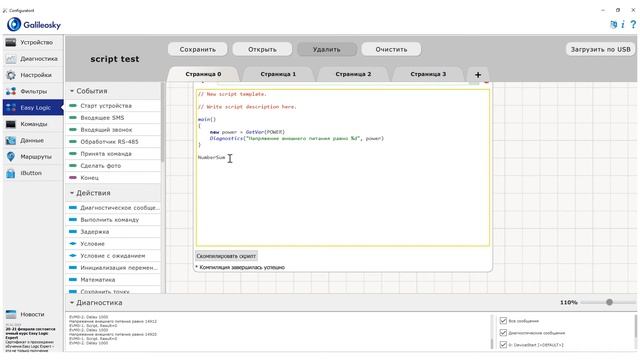Click the Скомпилировать скрипт button

pyautogui.click(x=226, y=256)
